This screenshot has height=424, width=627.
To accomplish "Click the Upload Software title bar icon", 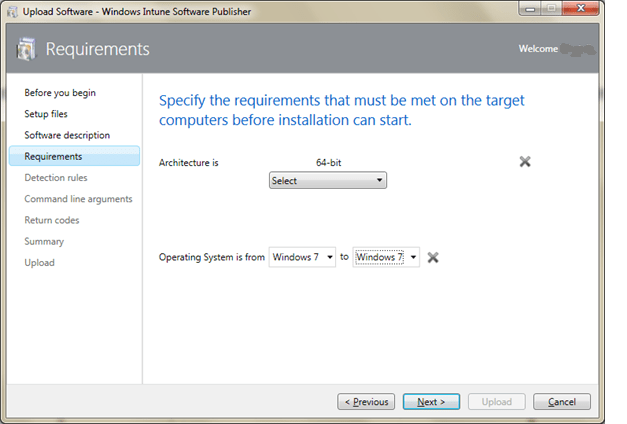I will point(11,11).
